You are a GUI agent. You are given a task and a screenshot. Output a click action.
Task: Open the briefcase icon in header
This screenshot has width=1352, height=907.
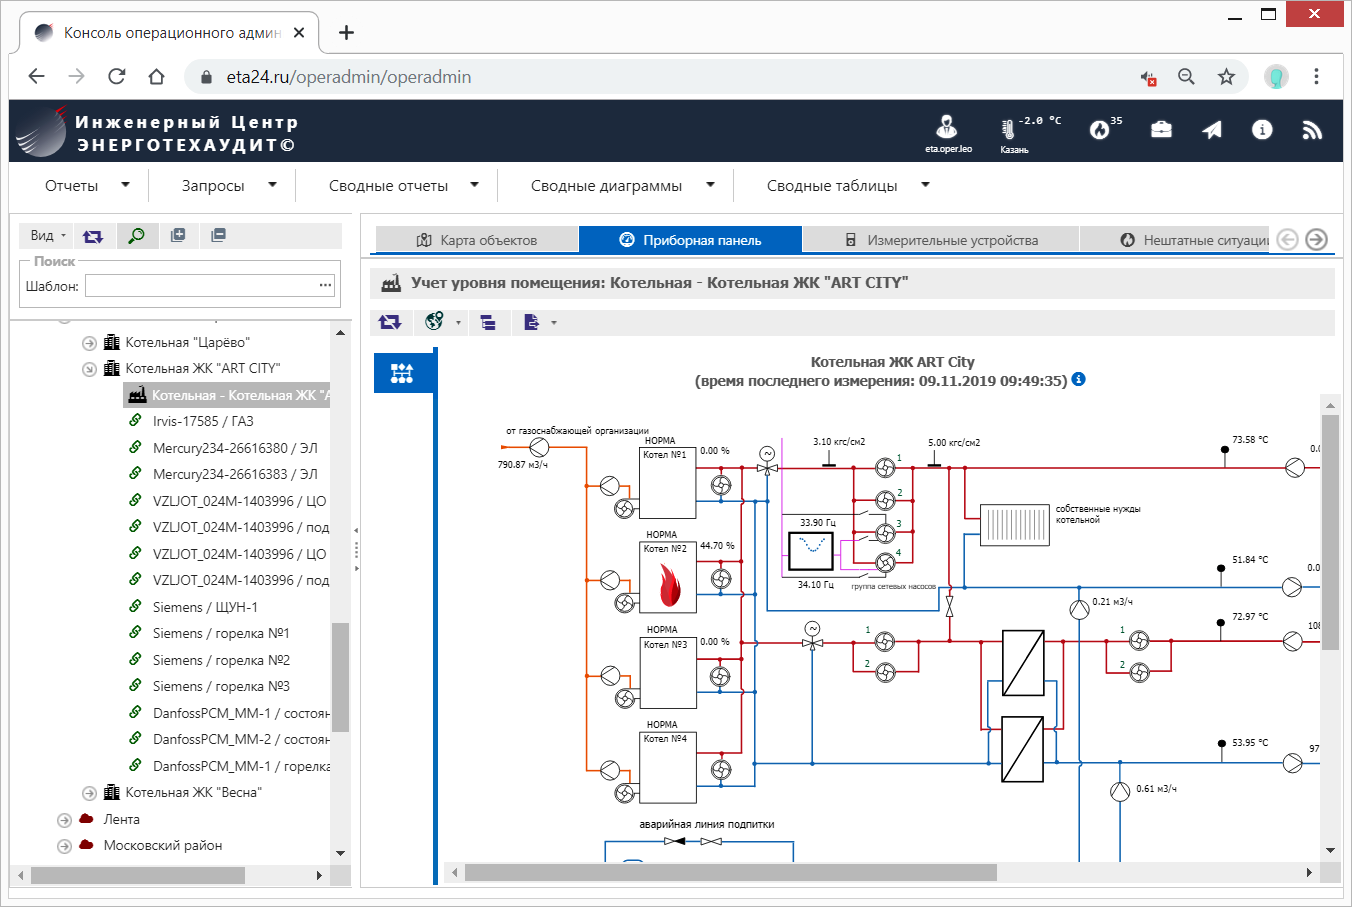coord(1161,129)
